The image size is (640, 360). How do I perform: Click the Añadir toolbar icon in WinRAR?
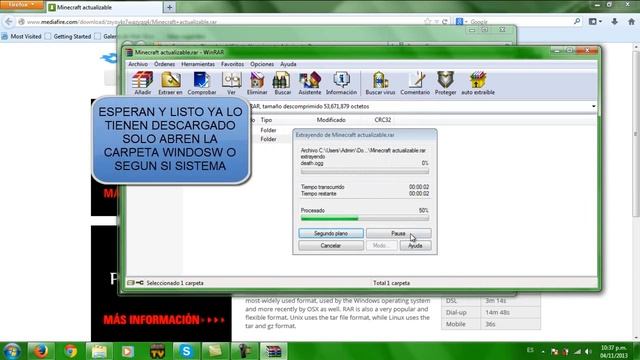[x=142, y=83]
